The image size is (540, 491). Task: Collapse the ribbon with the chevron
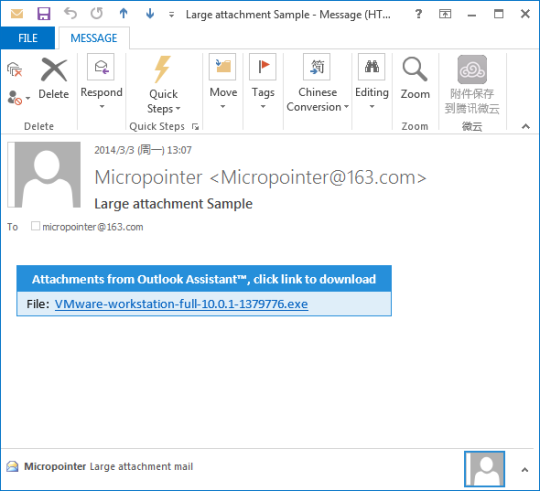pyautogui.click(x=525, y=126)
